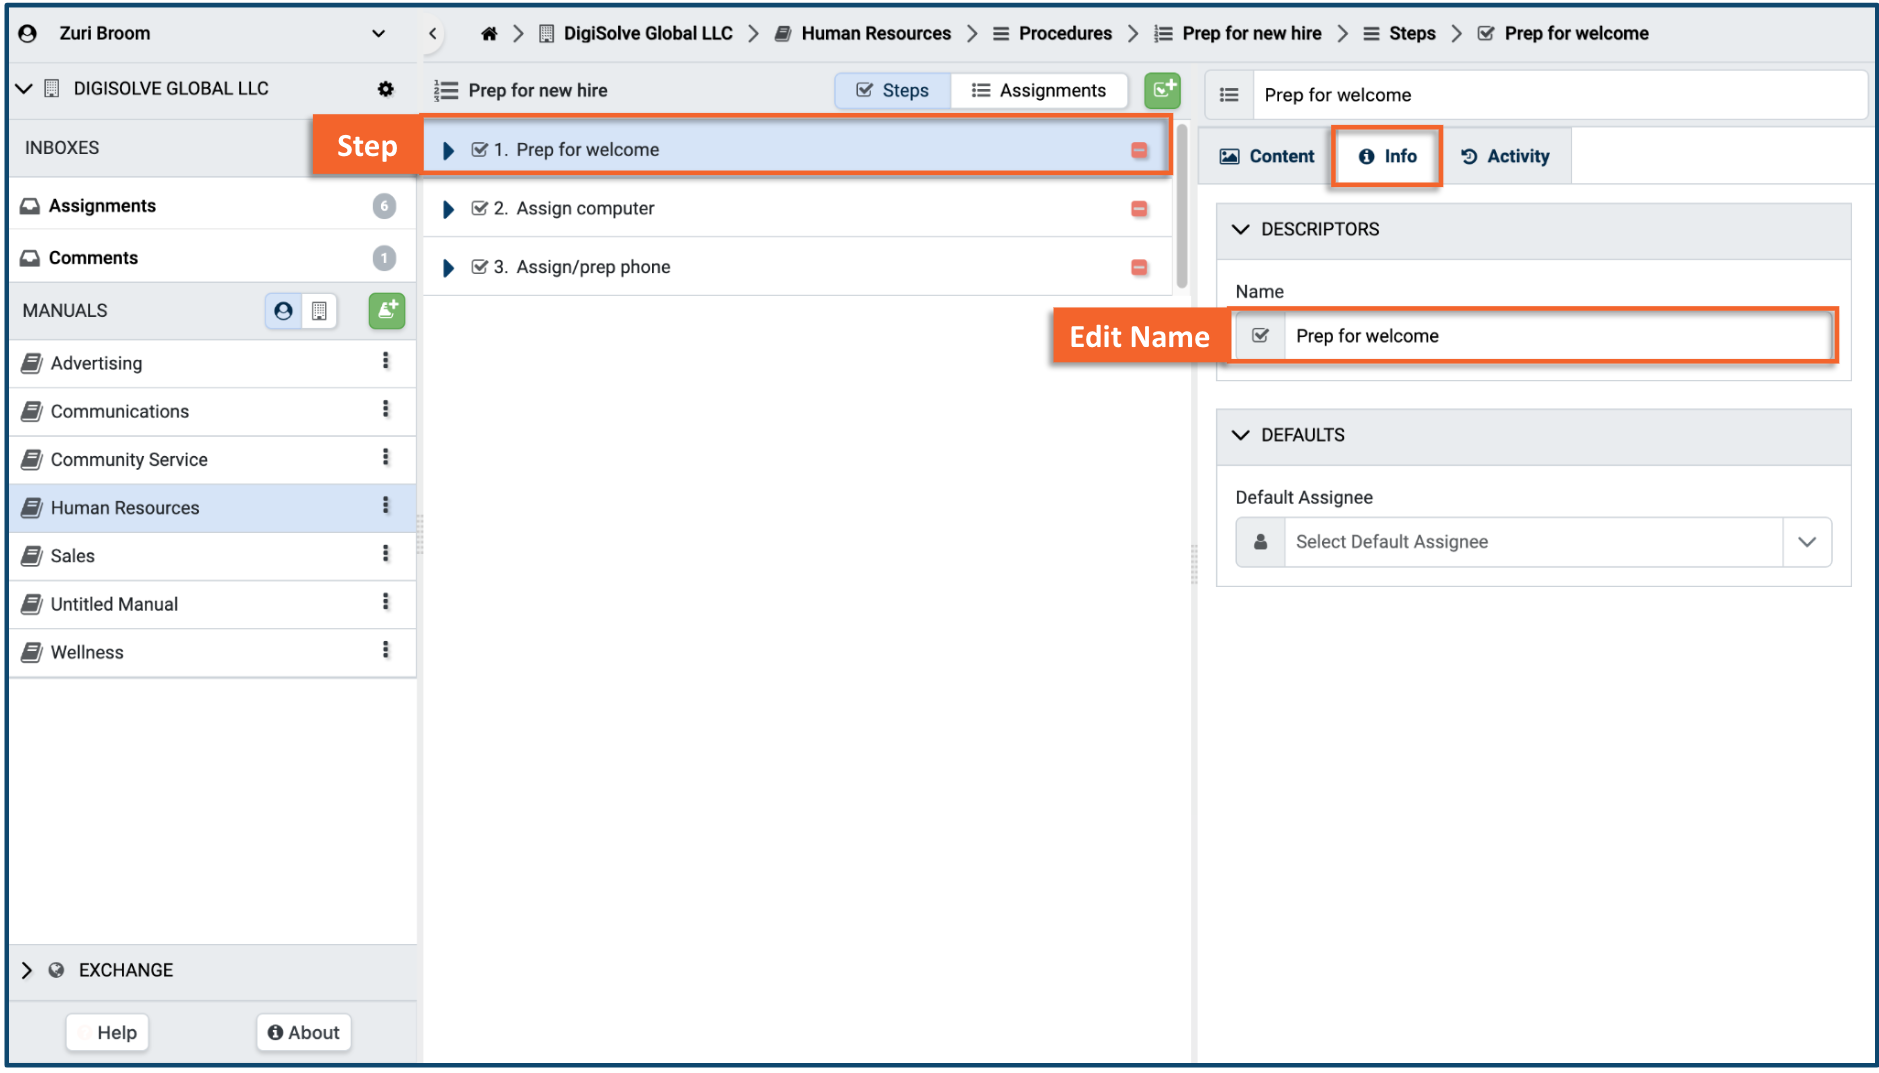Open Advertising manual options menu
1879x1073 pixels.
coord(386,361)
